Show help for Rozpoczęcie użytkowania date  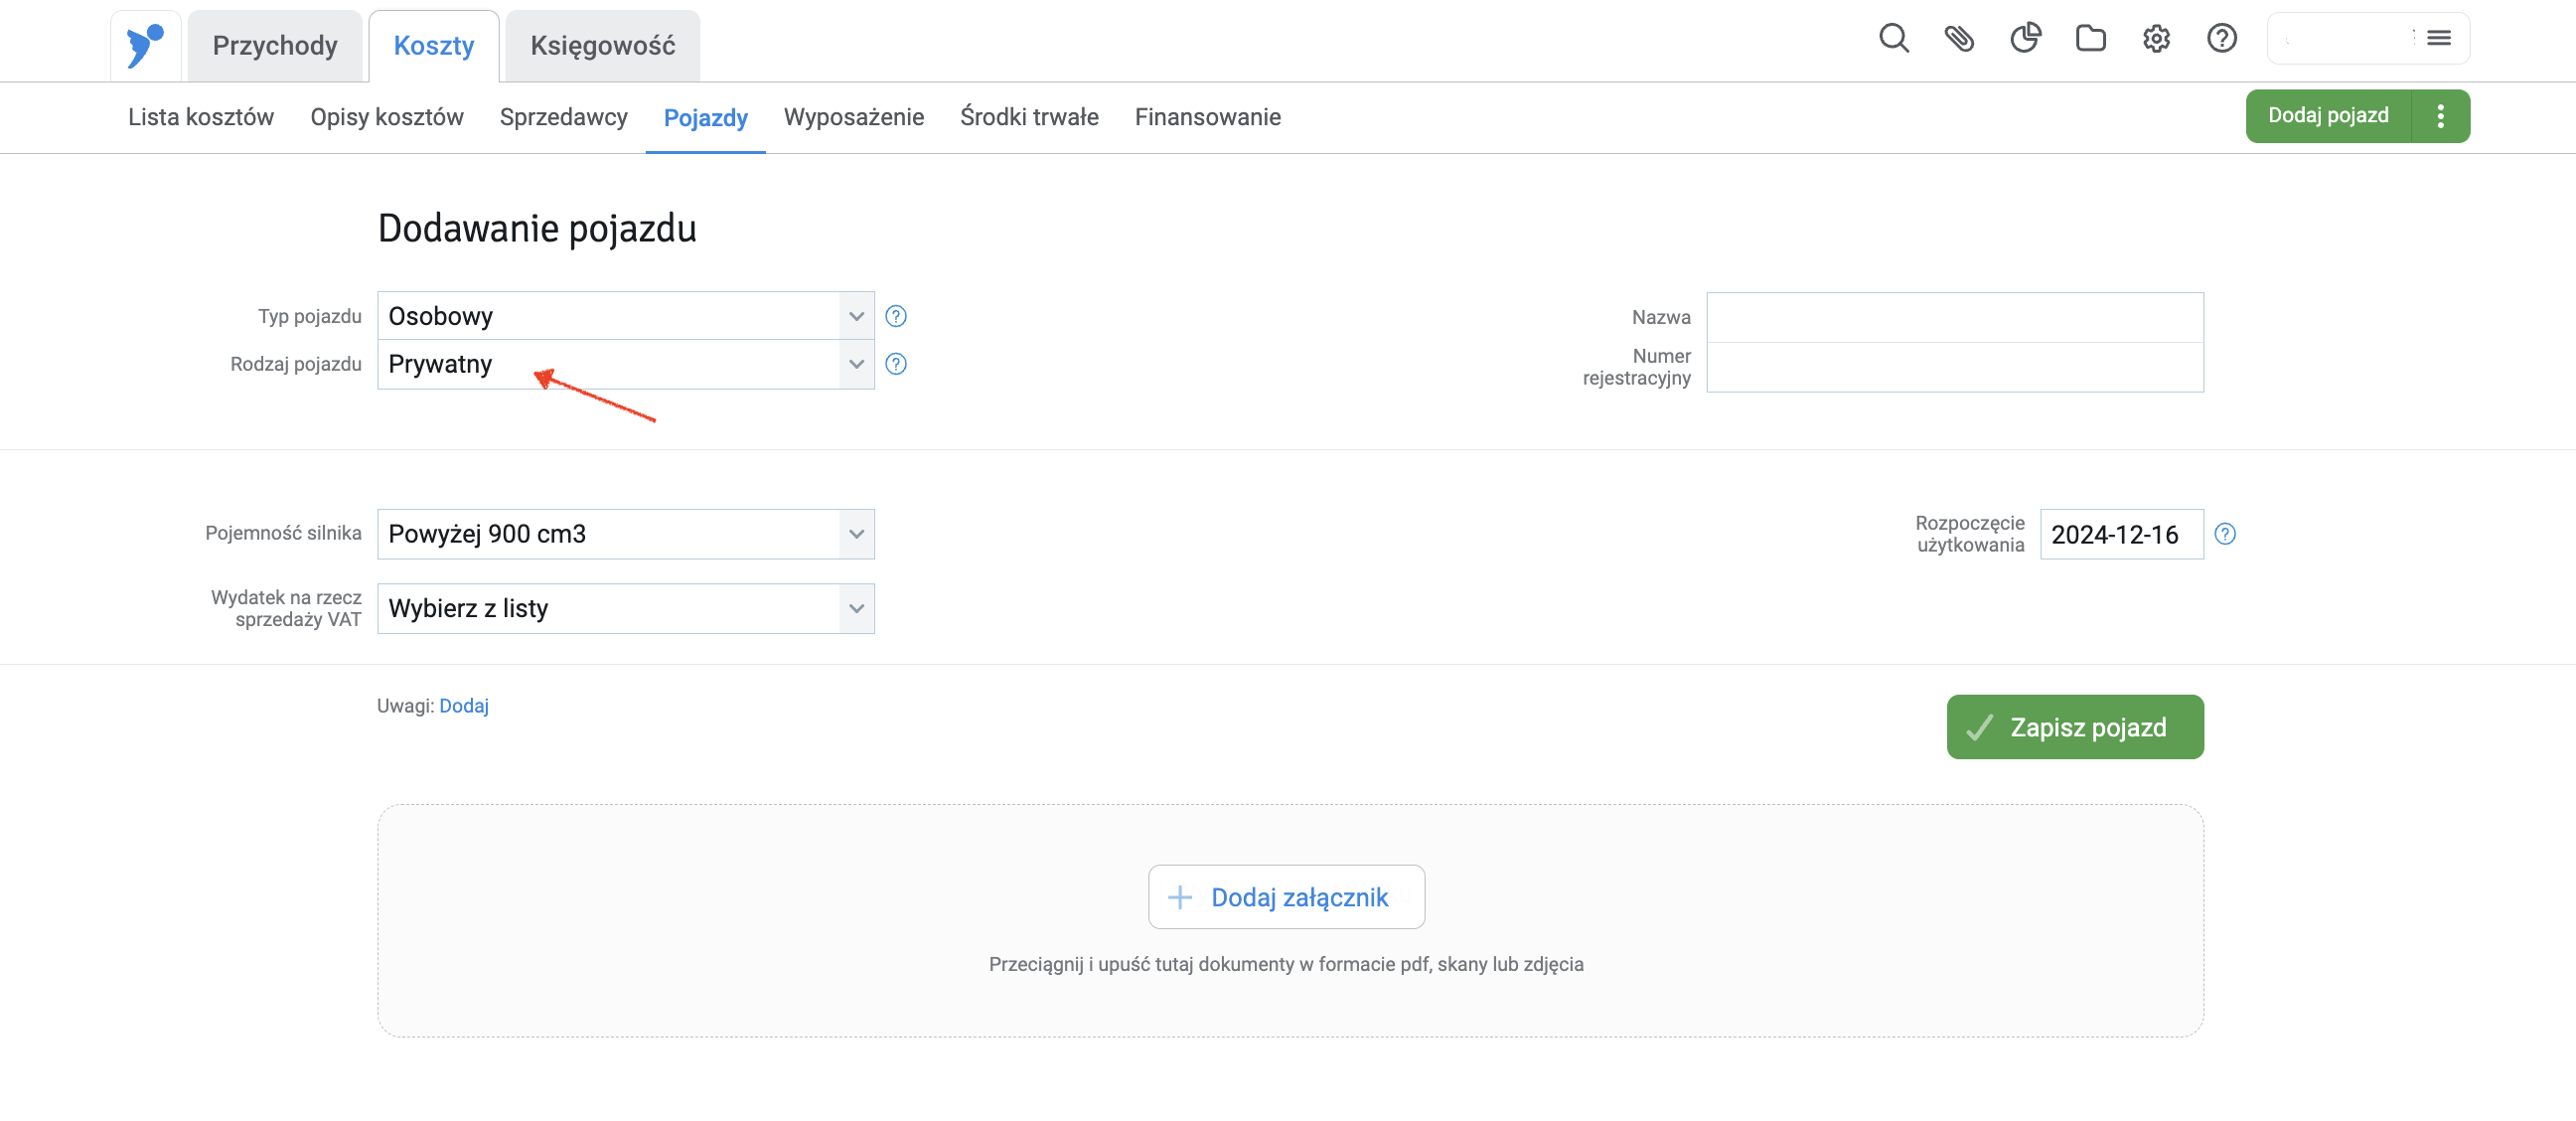pos(2225,534)
